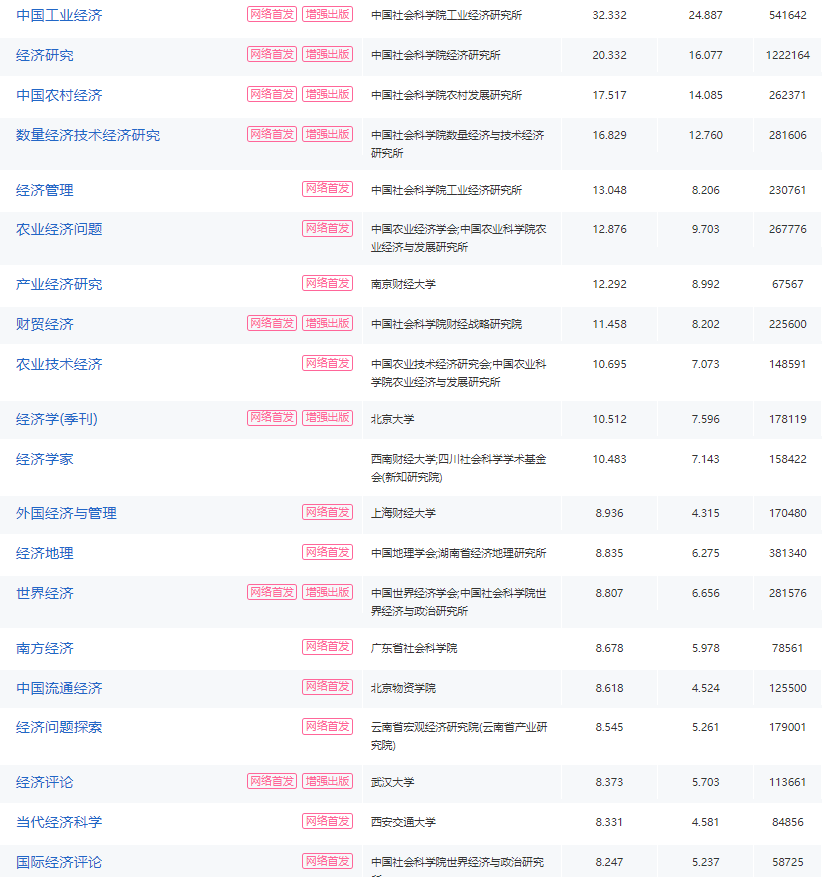Click 增强出版 tag in 经济评论 row

328,781
